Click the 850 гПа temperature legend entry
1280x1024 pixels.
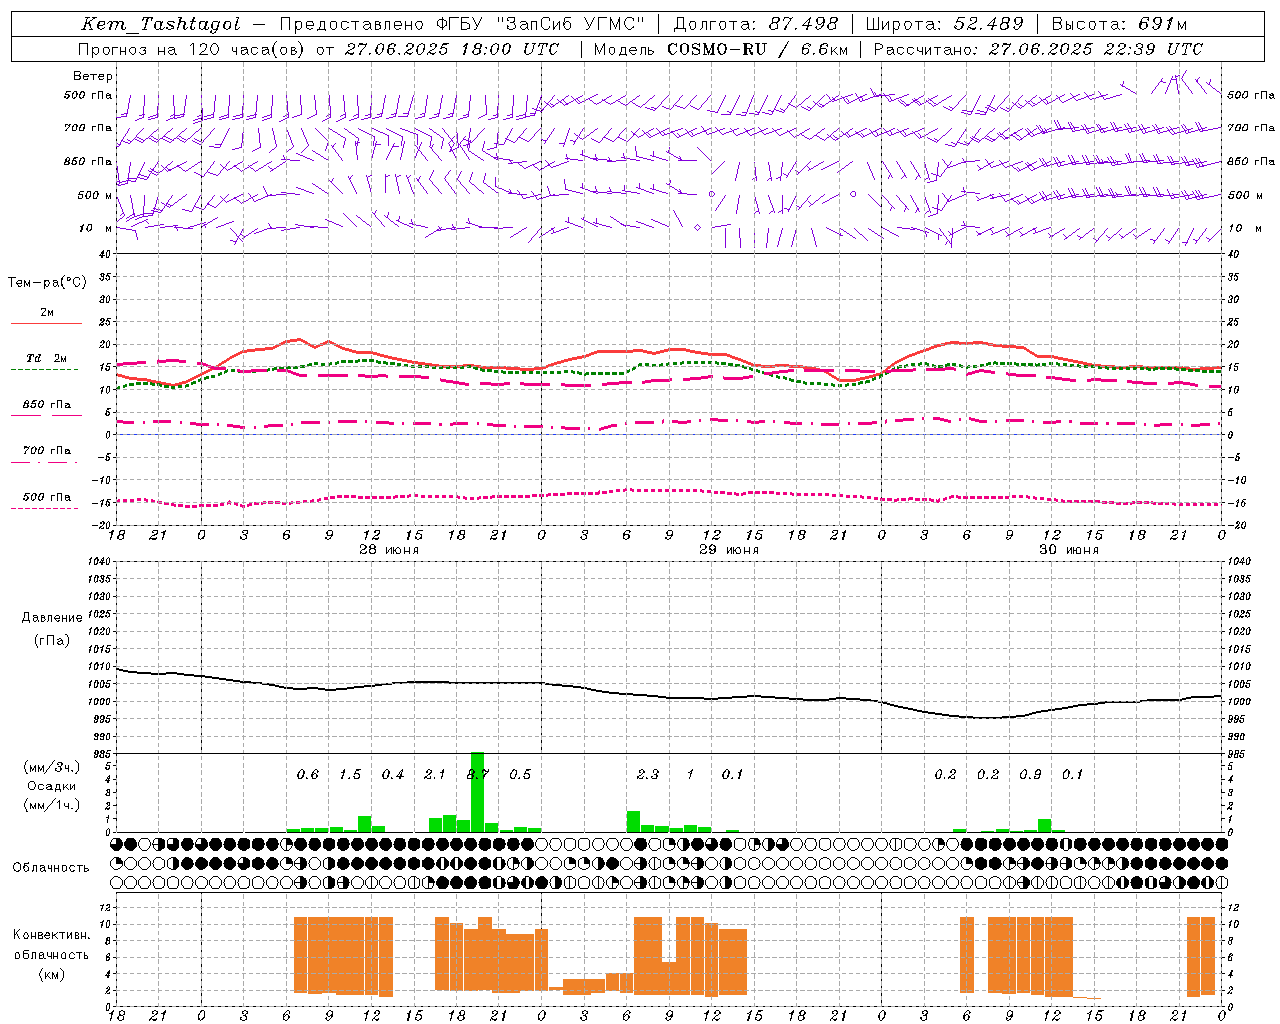pyautogui.click(x=47, y=405)
